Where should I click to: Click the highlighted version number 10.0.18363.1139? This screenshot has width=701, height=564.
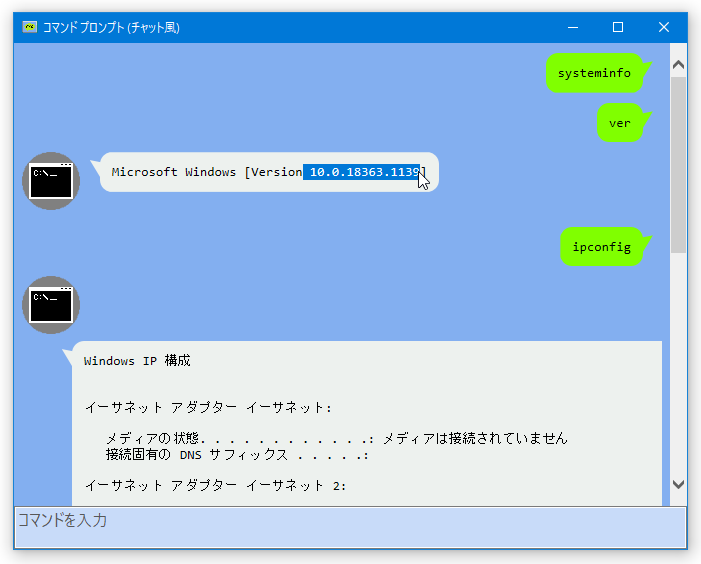click(x=362, y=172)
